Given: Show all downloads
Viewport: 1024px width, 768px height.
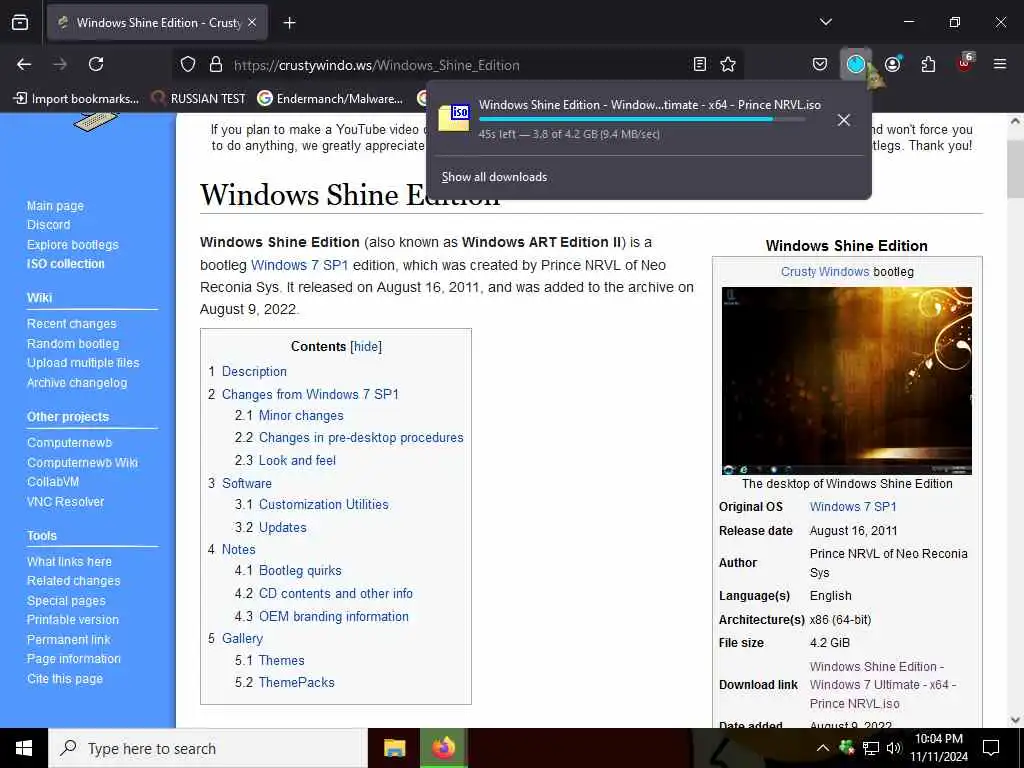Looking at the screenshot, I should click(x=494, y=177).
